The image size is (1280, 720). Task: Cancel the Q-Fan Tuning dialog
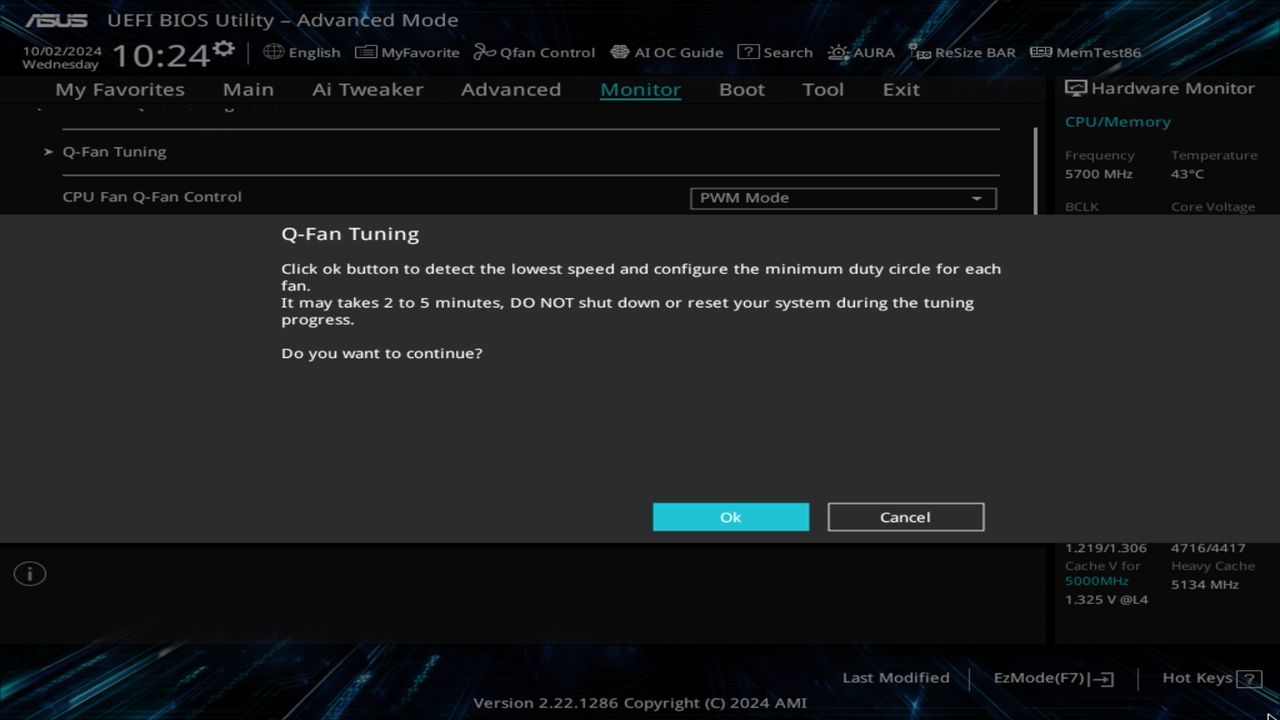pyautogui.click(x=905, y=517)
